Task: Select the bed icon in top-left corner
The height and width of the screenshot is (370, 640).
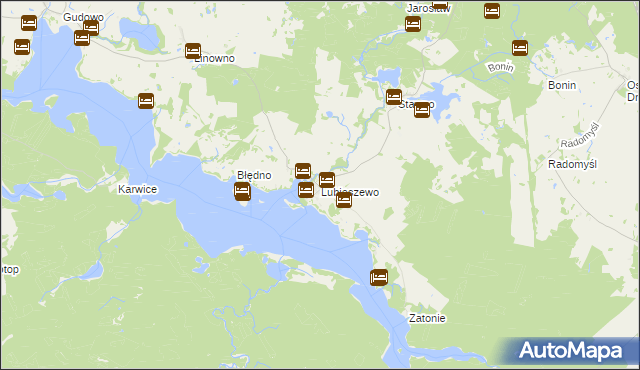Action: pyautogui.click(x=29, y=23)
